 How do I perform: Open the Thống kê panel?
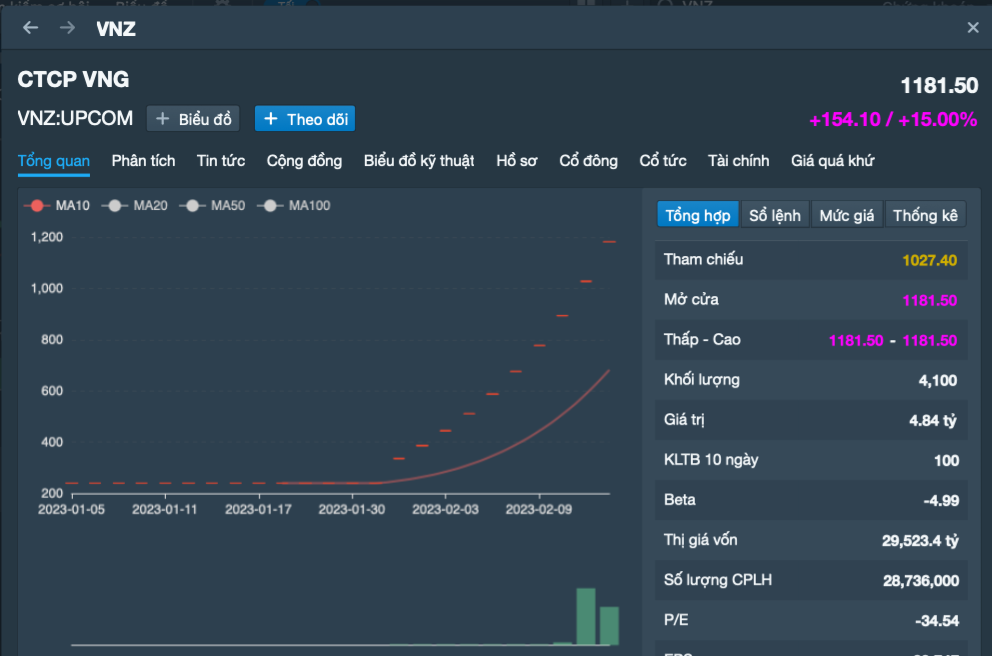click(x=925, y=215)
